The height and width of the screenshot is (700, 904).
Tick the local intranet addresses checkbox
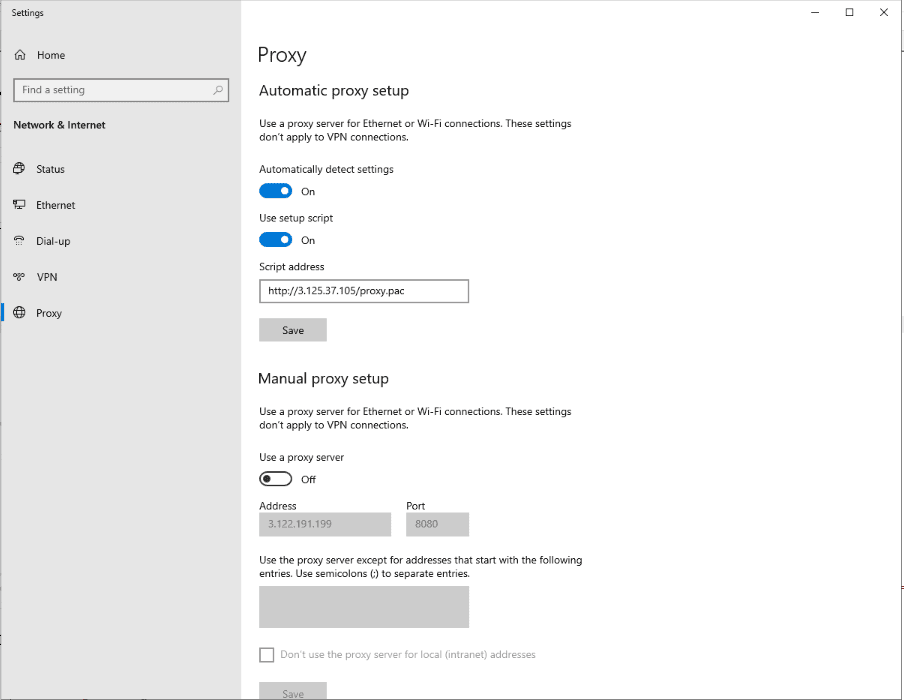[x=266, y=654]
